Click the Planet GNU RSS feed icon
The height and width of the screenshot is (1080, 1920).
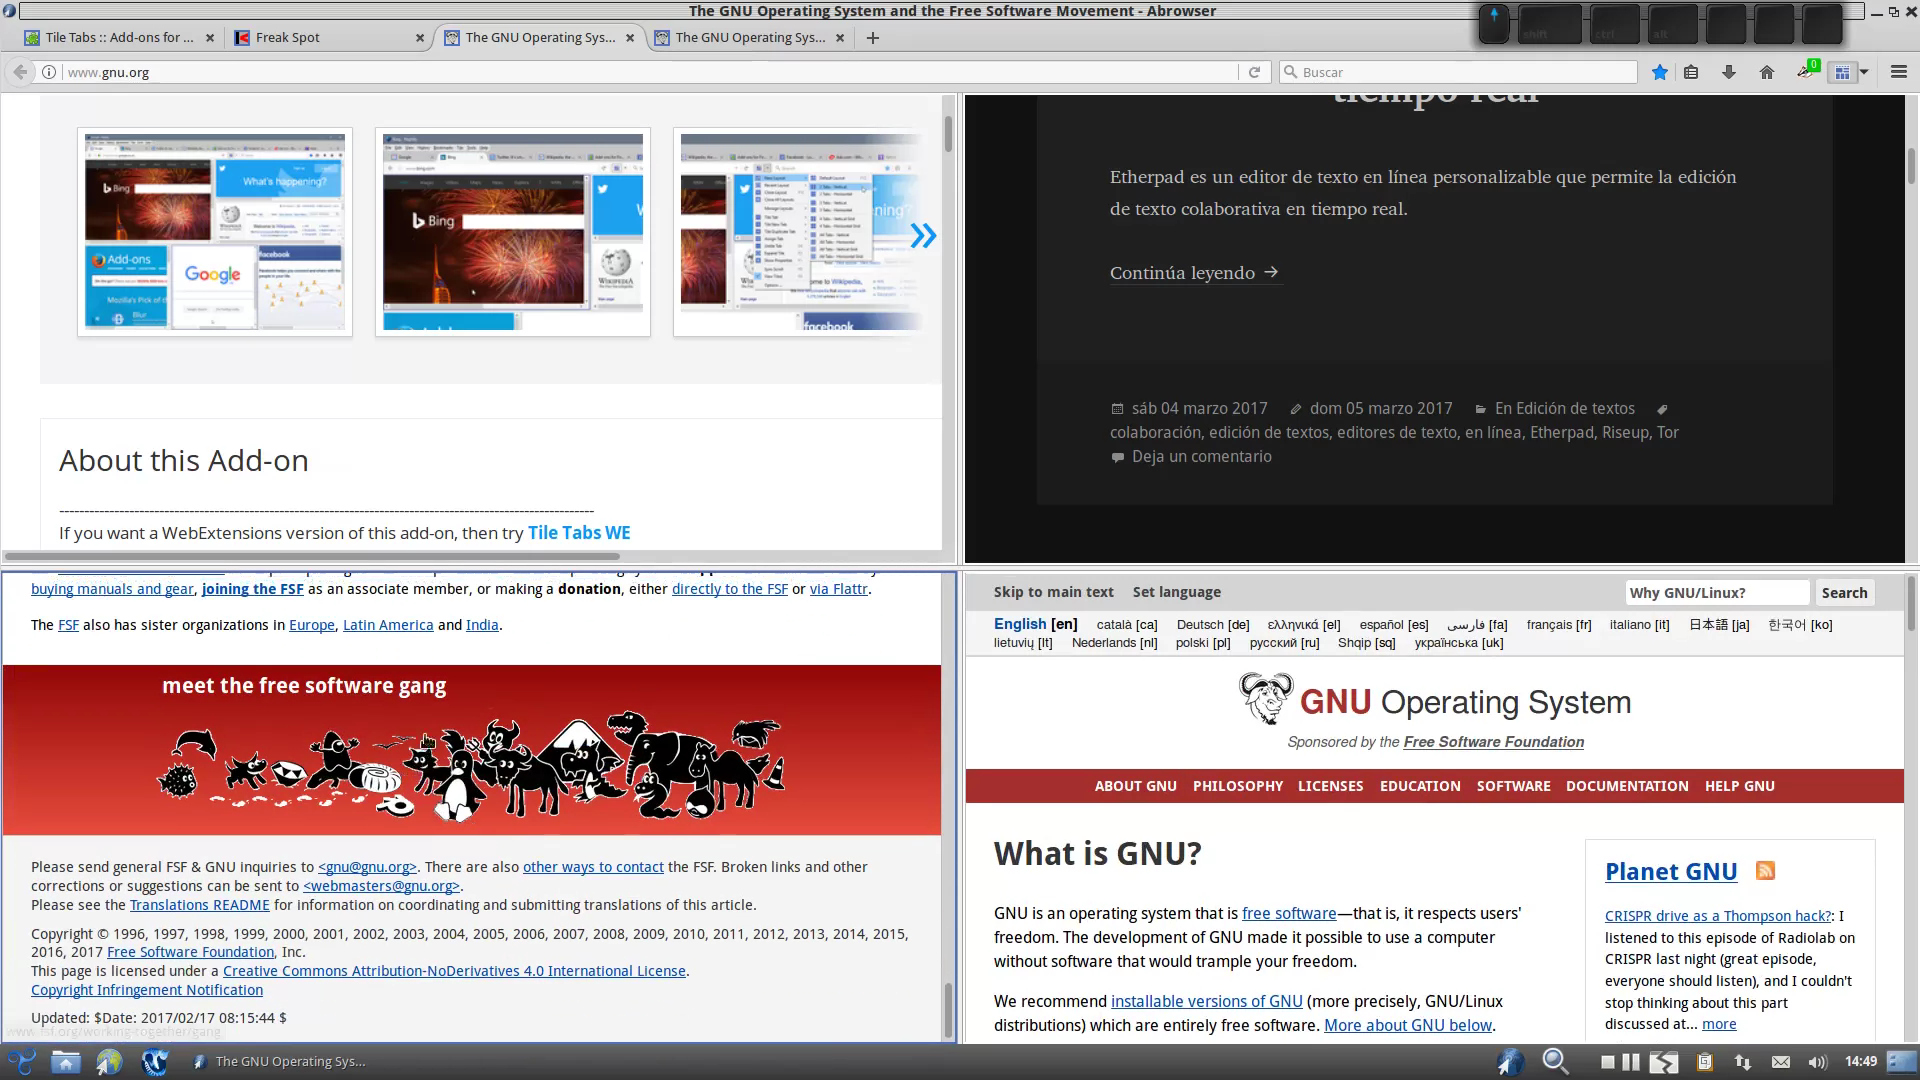[1765, 871]
